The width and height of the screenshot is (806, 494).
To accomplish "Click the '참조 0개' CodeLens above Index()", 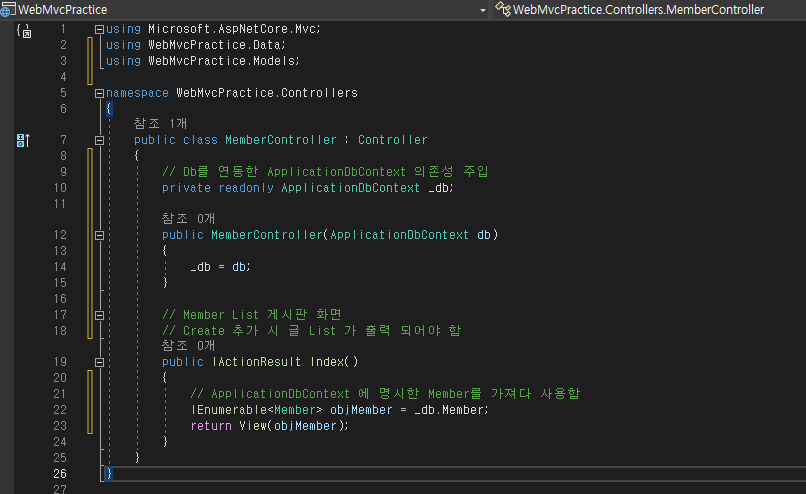I will pos(188,345).
